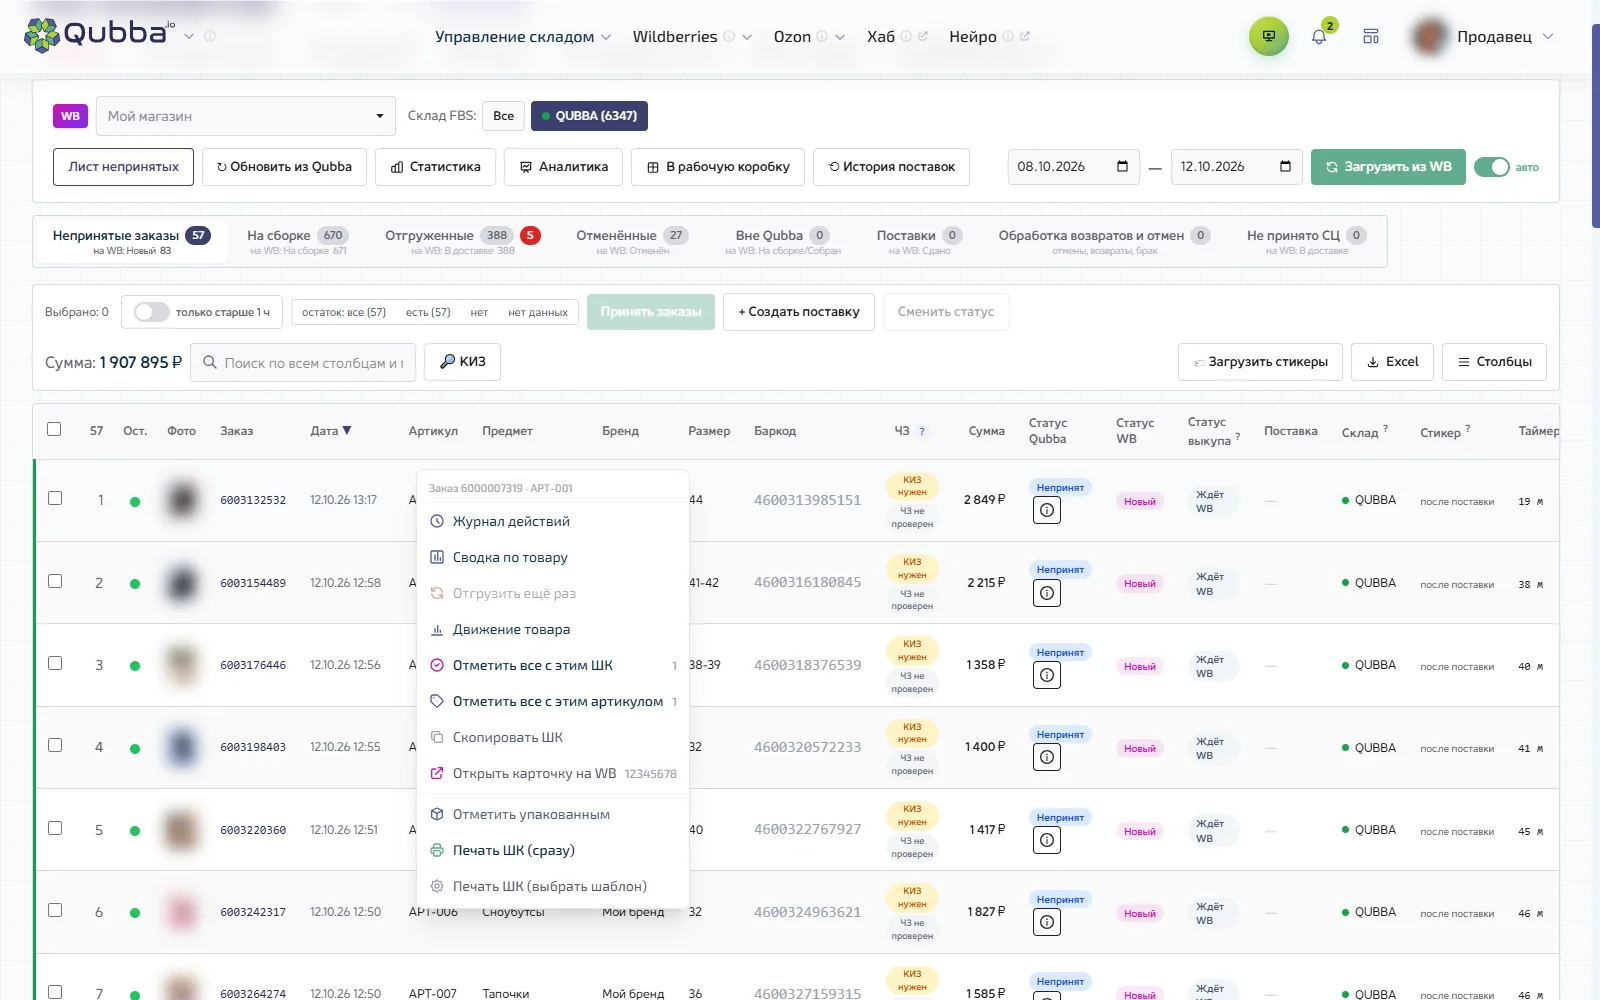Click the Создать поставку button
Image resolution: width=1600 pixels, height=1000 pixels.
(x=799, y=312)
